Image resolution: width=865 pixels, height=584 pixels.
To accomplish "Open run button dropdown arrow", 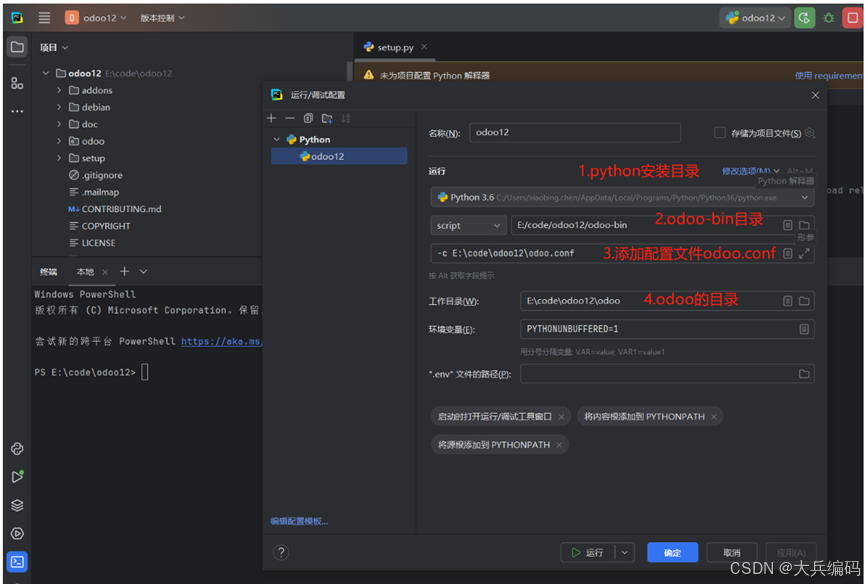I will coord(624,553).
